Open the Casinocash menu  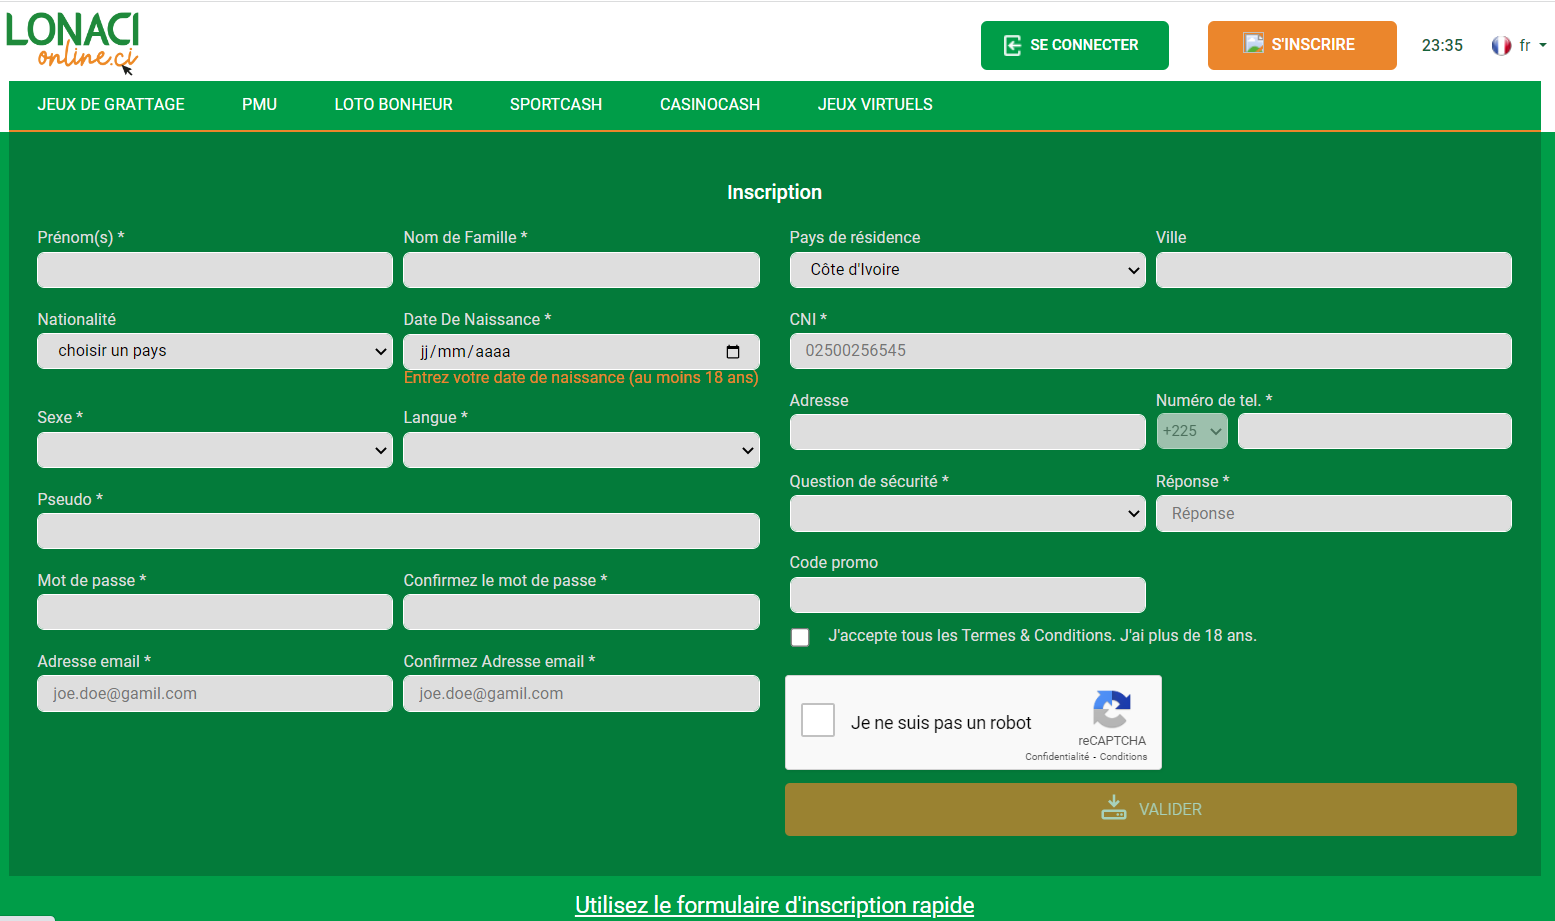[x=710, y=104]
